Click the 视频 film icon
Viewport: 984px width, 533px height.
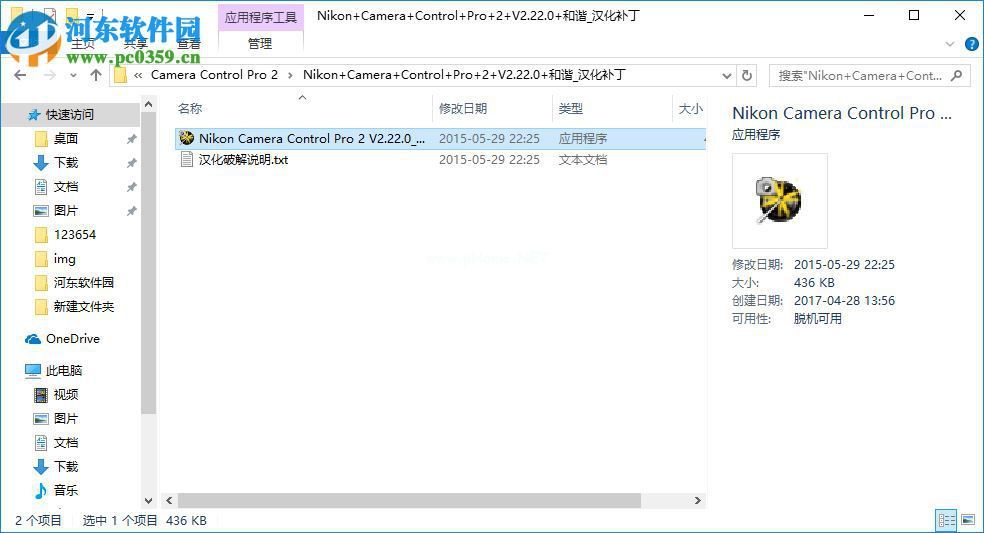coord(41,395)
